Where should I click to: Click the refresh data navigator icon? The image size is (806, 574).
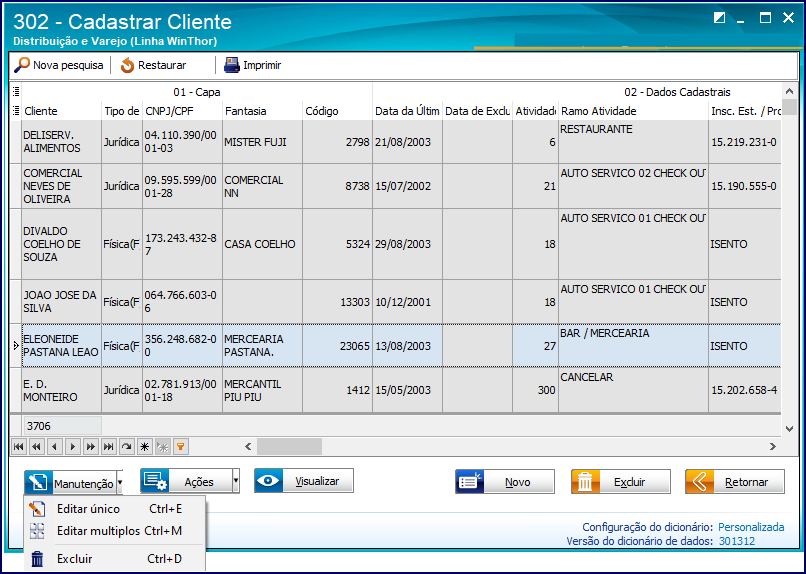pos(126,447)
